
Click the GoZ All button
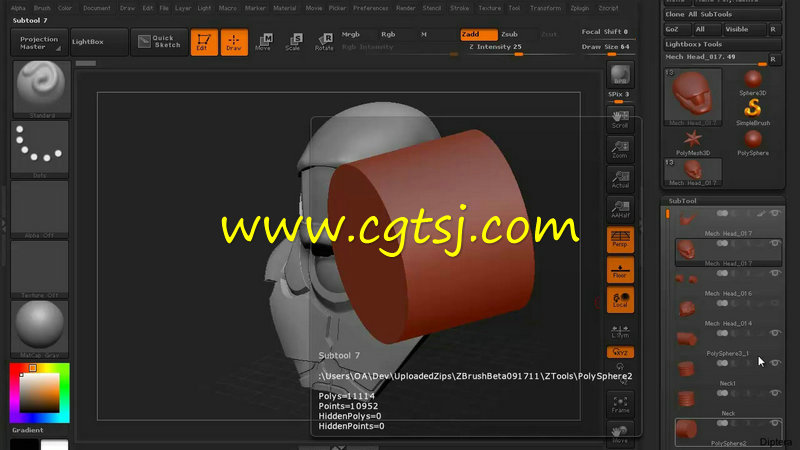[706, 30]
